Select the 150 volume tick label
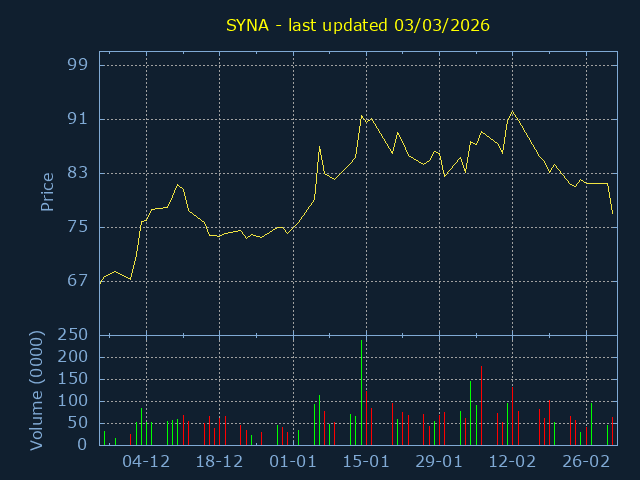 pyautogui.click(x=71, y=379)
